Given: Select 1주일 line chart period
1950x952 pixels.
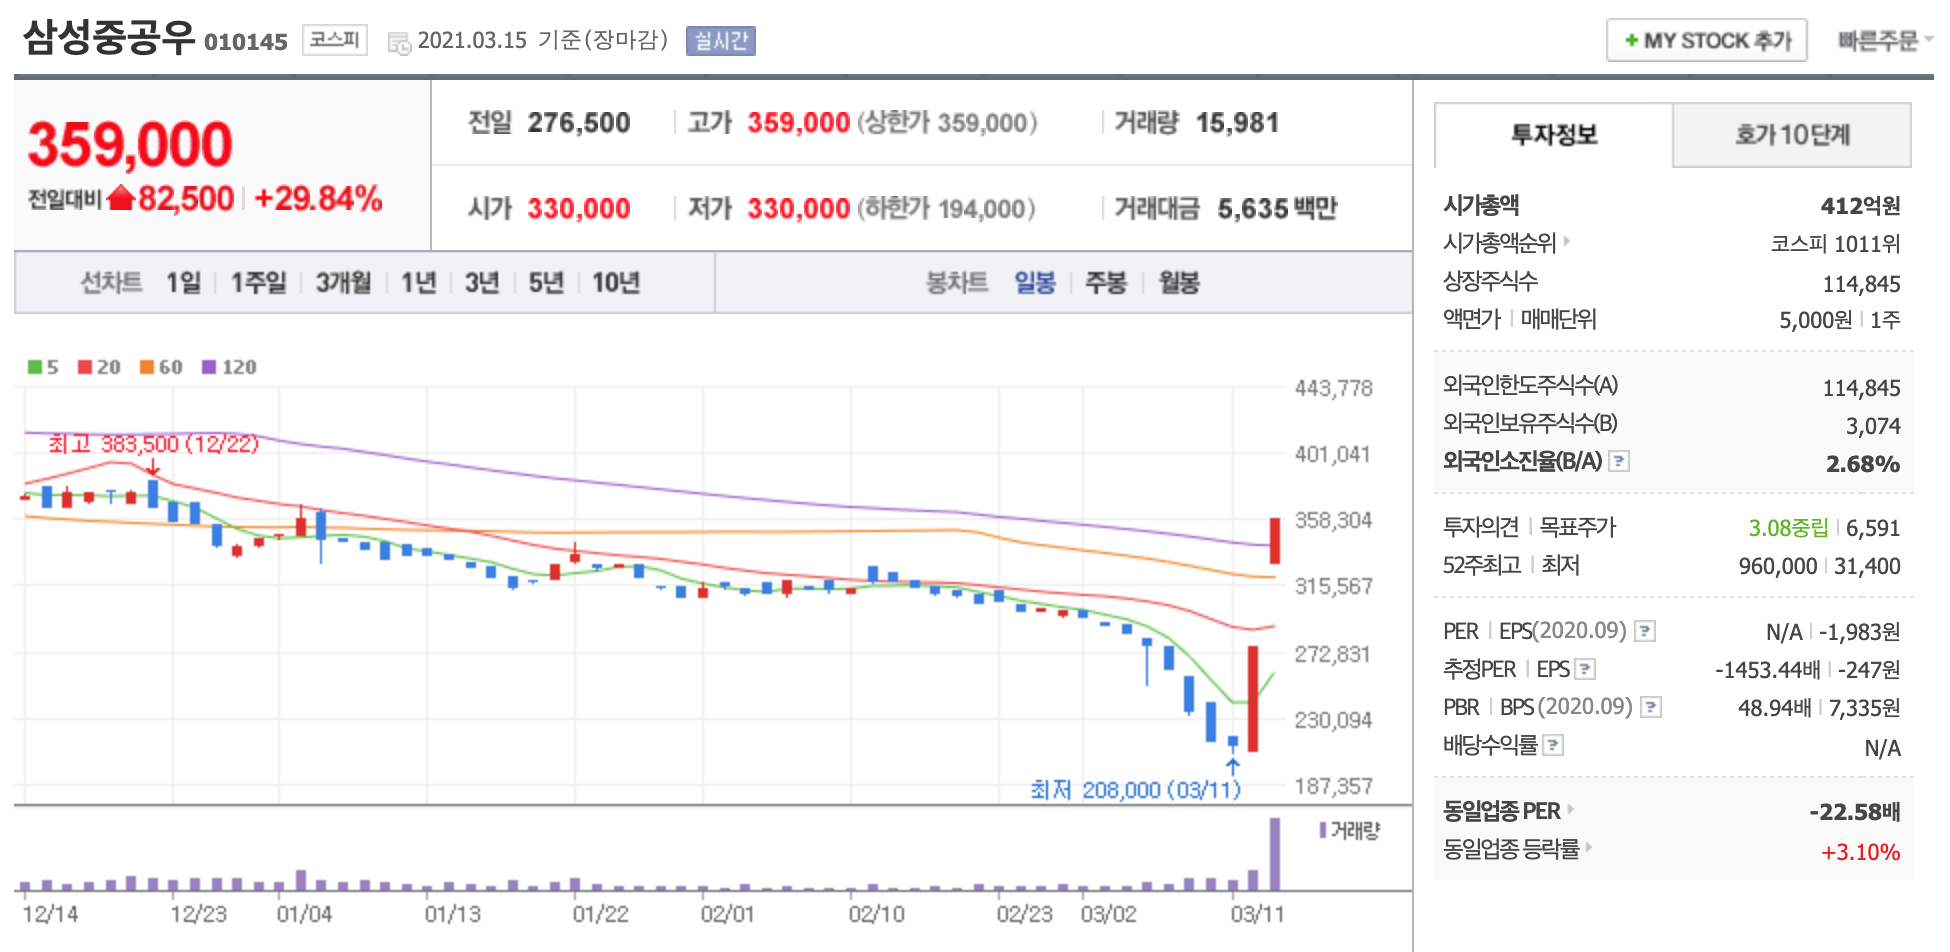Looking at the screenshot, I should point(258,283).
